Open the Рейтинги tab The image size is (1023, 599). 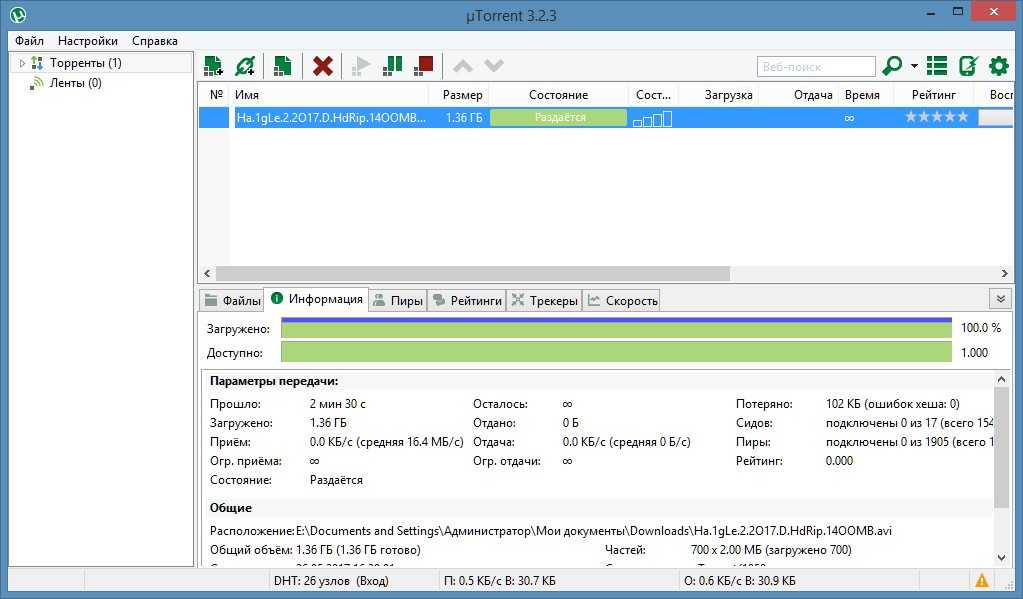467,300
